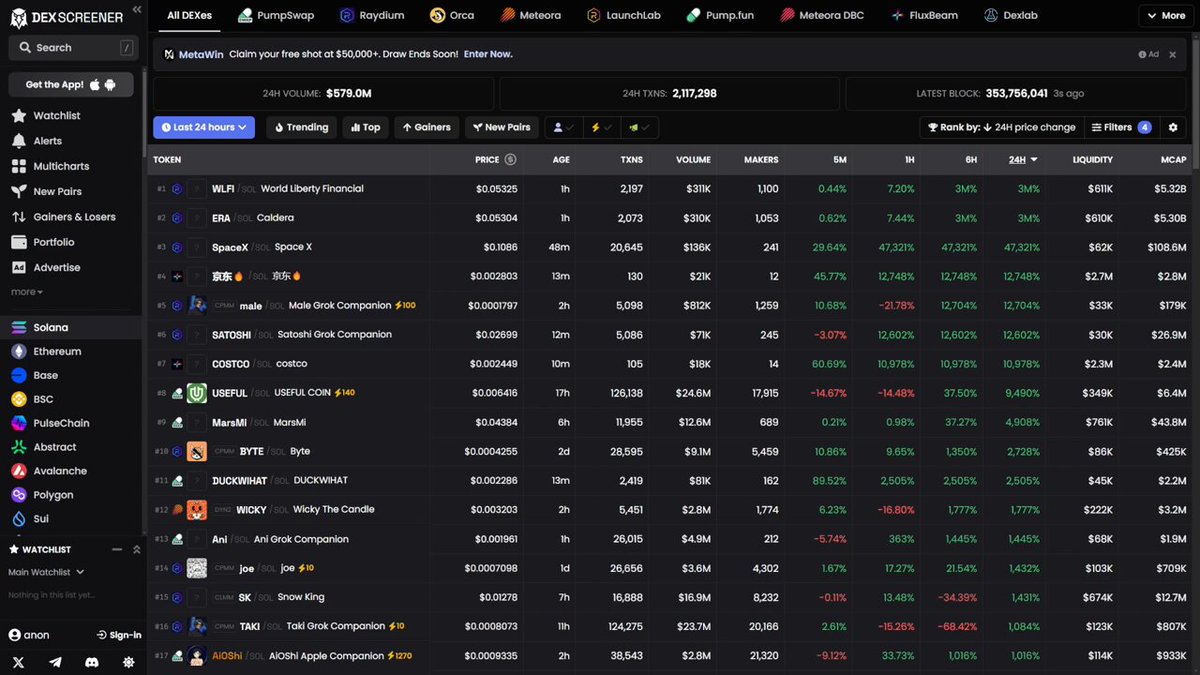
Task: Sort by the Liquidity column header
Action: [x=1092, y=160]
